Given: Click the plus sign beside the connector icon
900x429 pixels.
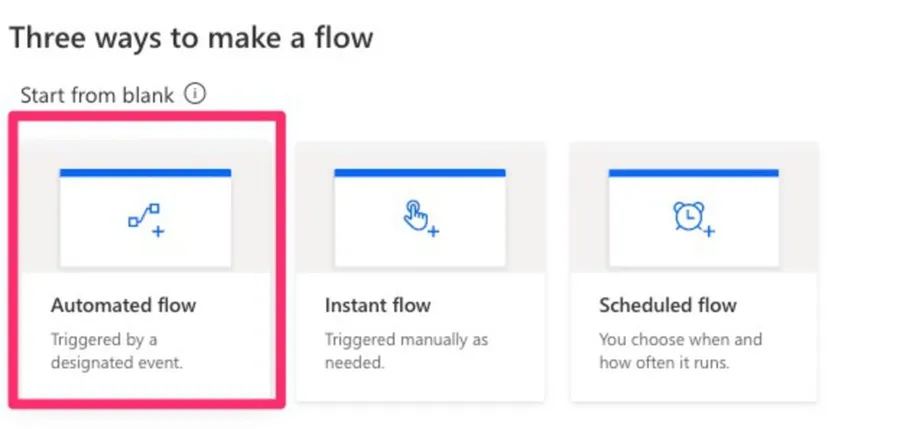Looking at the screenshot, I should pos(158,232).
